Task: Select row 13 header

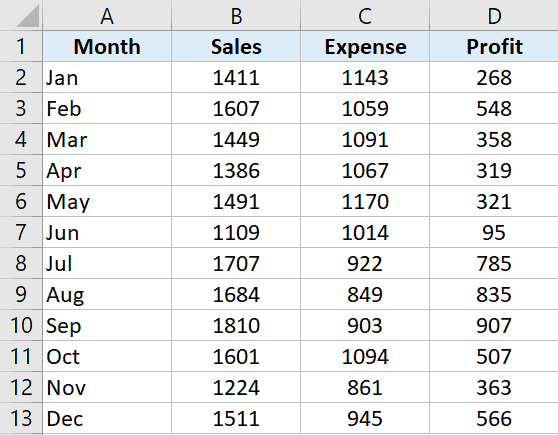Action: click(21, 418)
